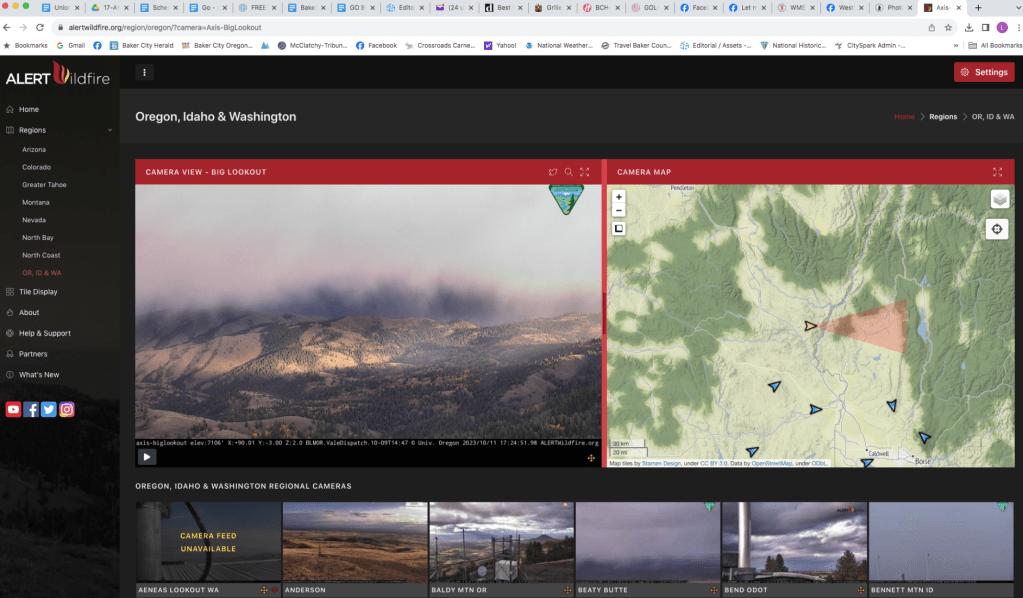Open the Instagram social icon
1023x598 pixels.
coord(67,410)
